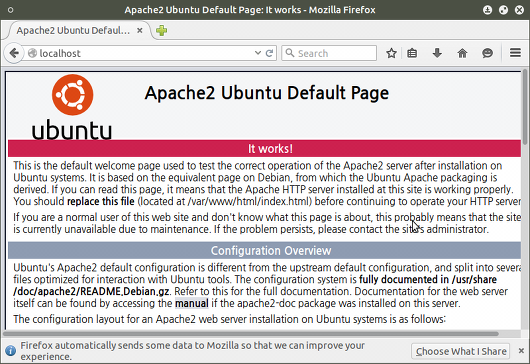Click 'Apache2 Ubuntu Default Page' heading
Image resolution: width=530 pixels, height=364 pixels.
(267, 93)
